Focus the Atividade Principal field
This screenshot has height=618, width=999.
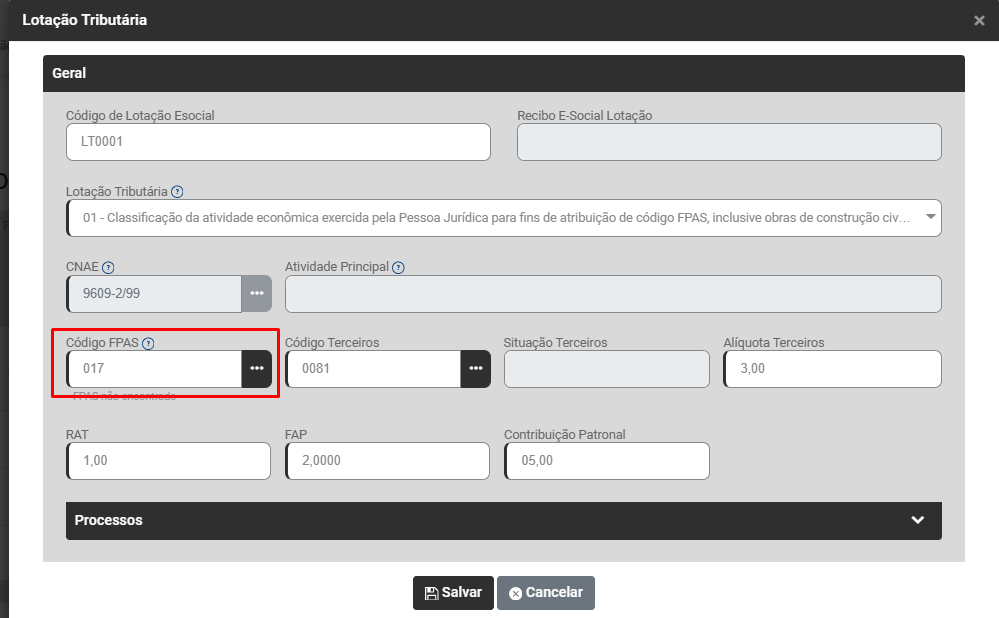click(x=614, y=294)
